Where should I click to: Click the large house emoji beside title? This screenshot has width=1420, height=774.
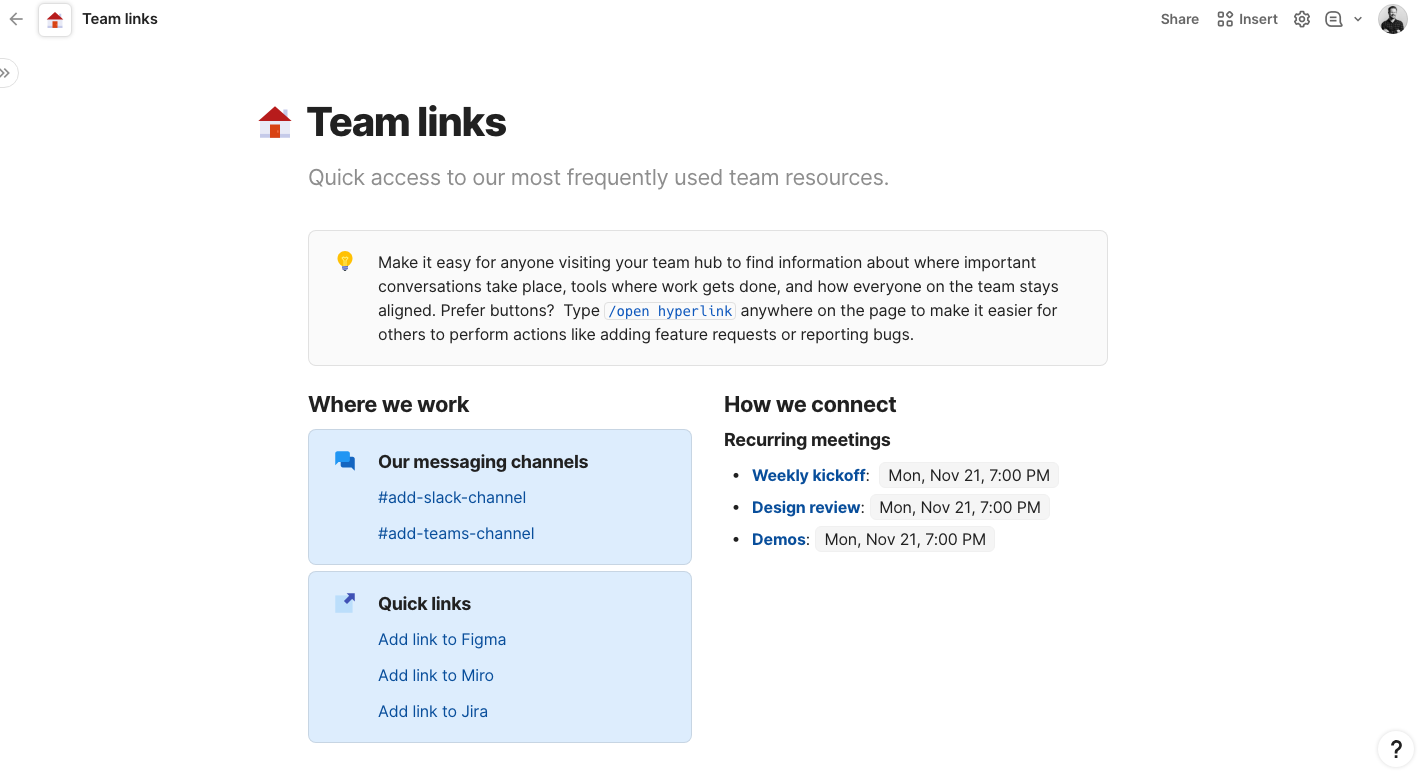[x=275, y=123]
